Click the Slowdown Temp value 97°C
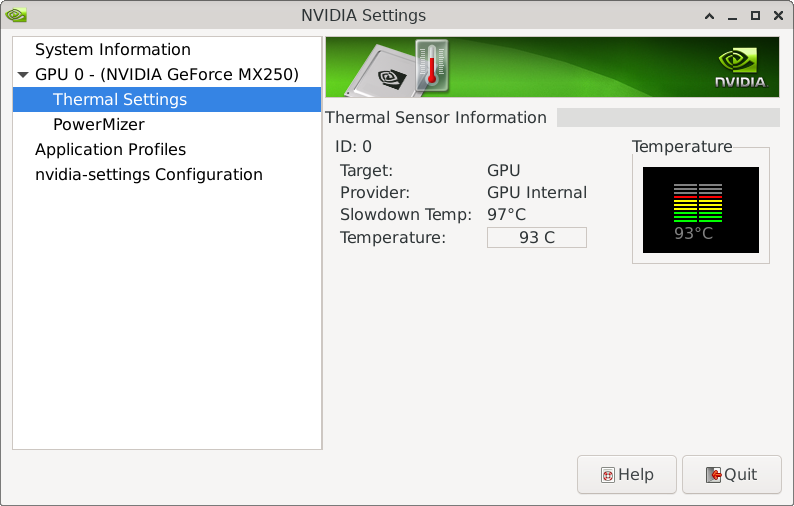The image size is (794, 506). pyautogui.click(x=506, y=215)
